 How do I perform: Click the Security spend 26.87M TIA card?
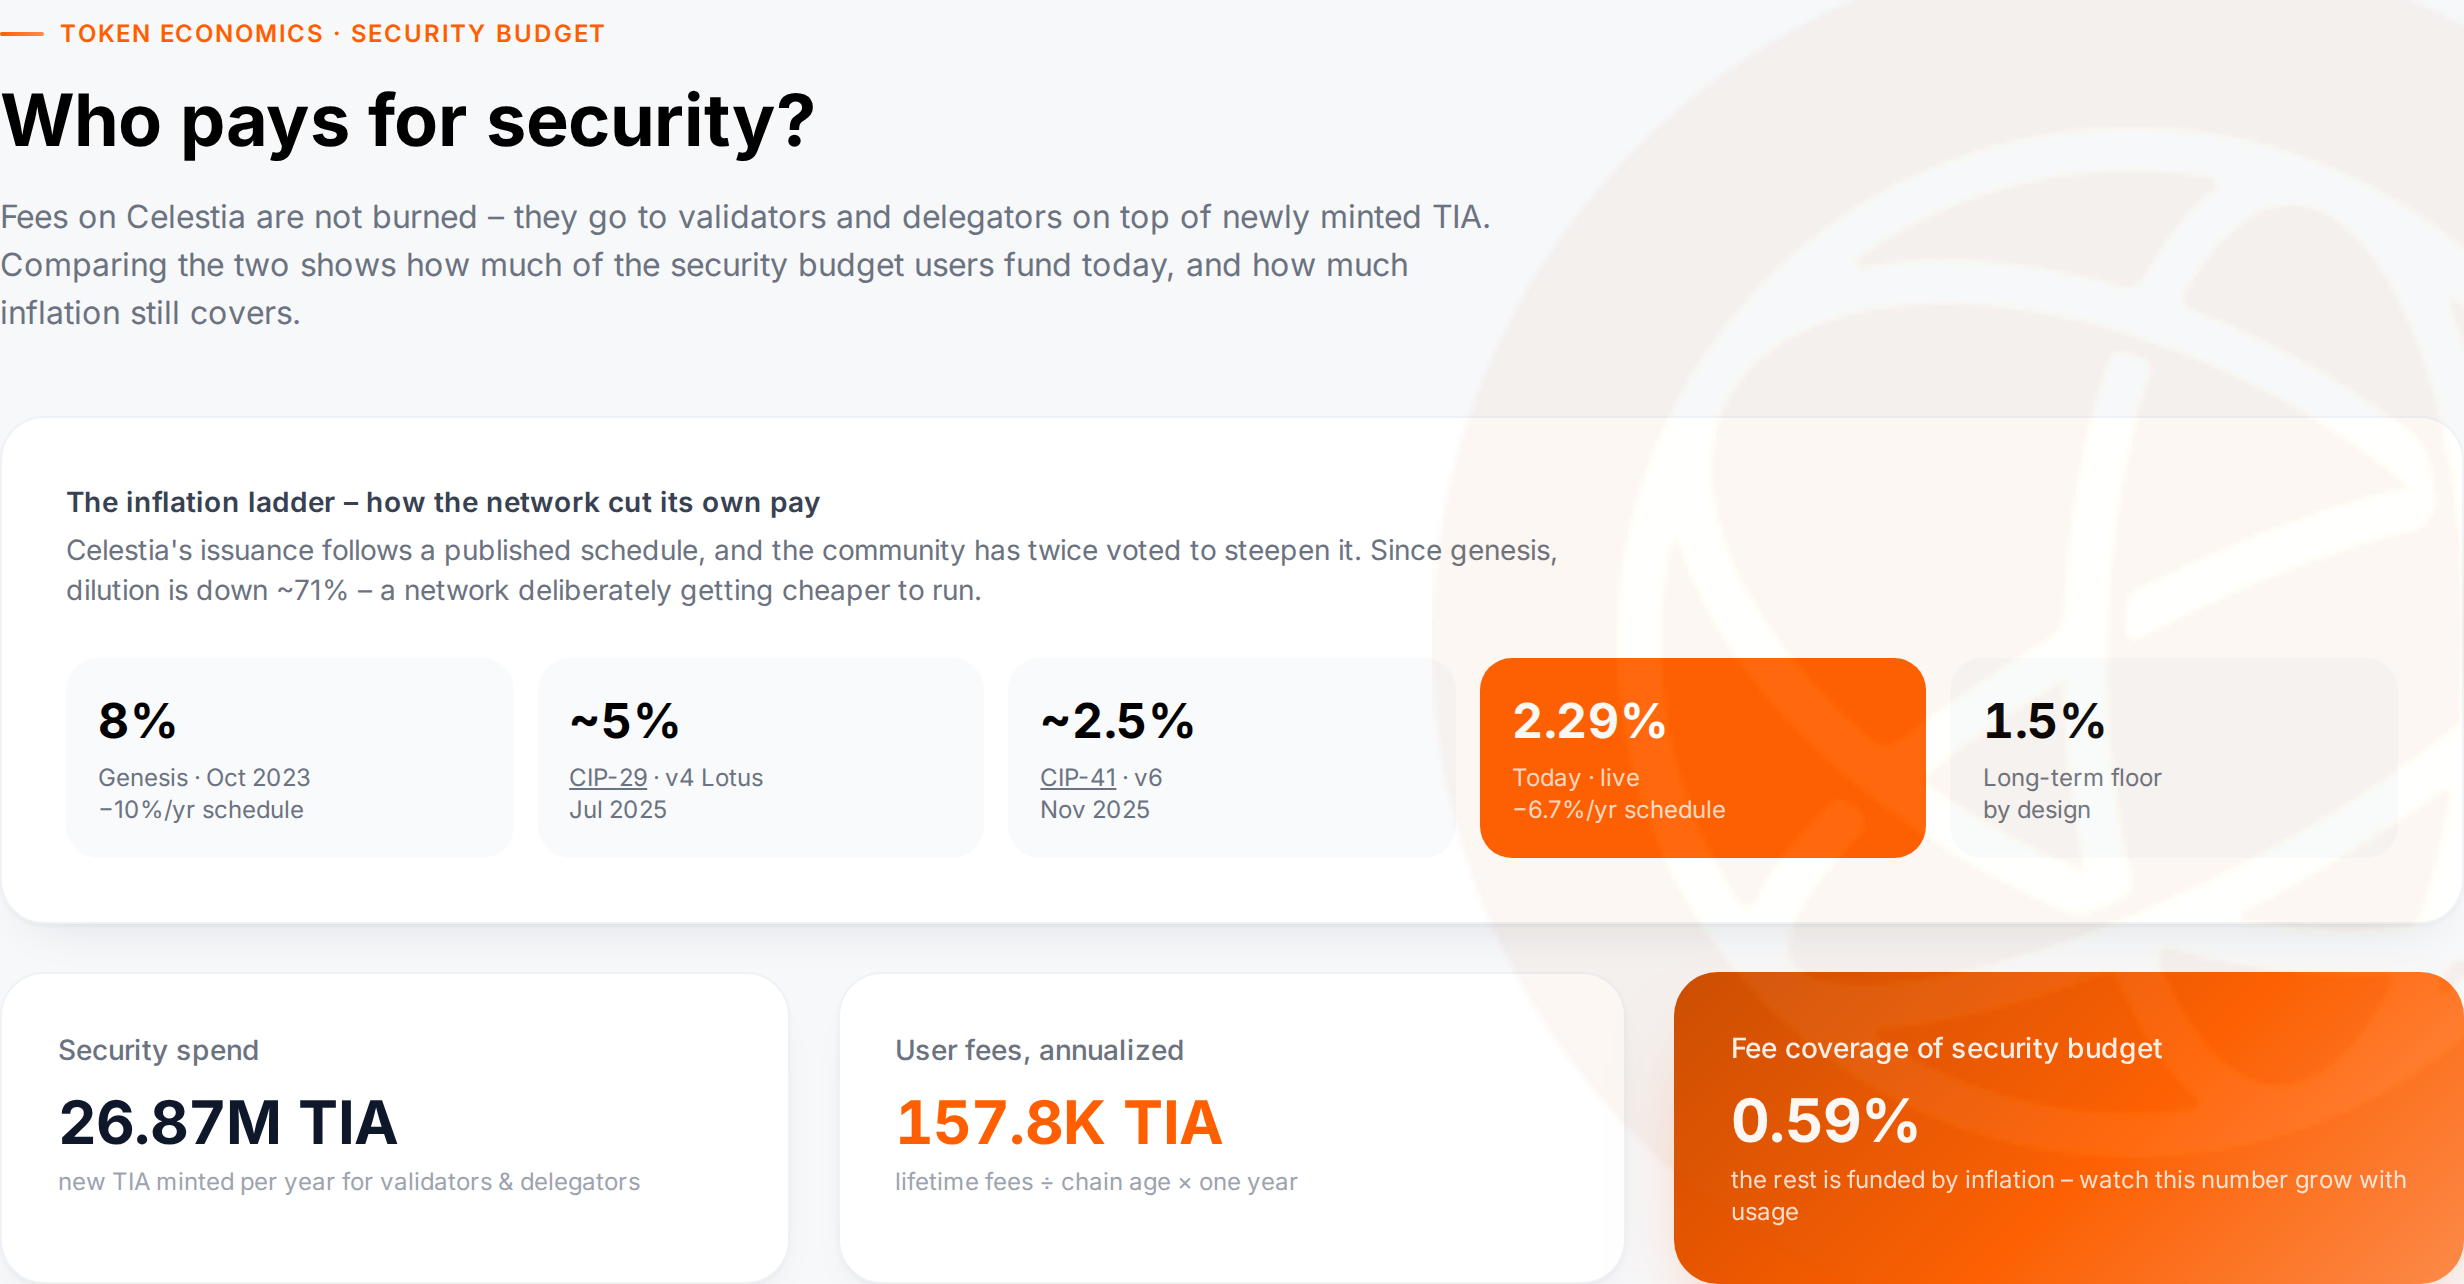pyautogui.click(x=395, y=1127)
